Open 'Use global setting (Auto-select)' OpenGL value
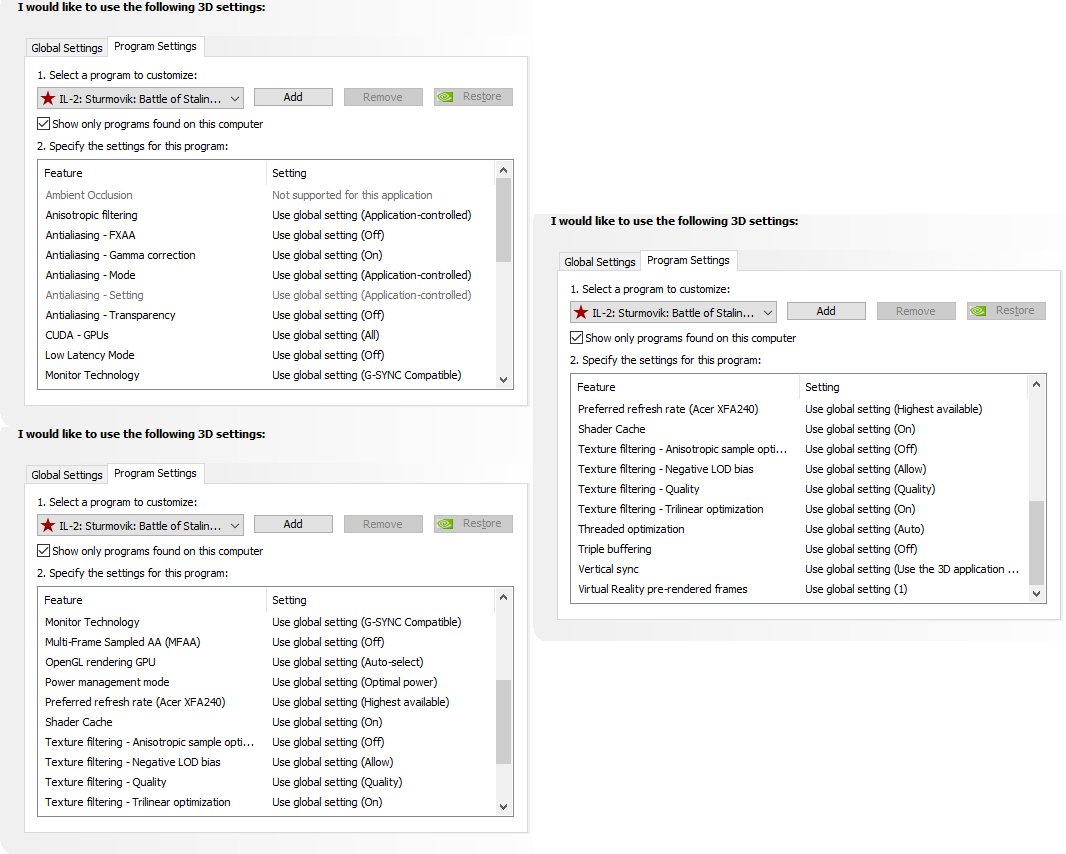Viewport: 1066px width, 854px height. point(347,662)
